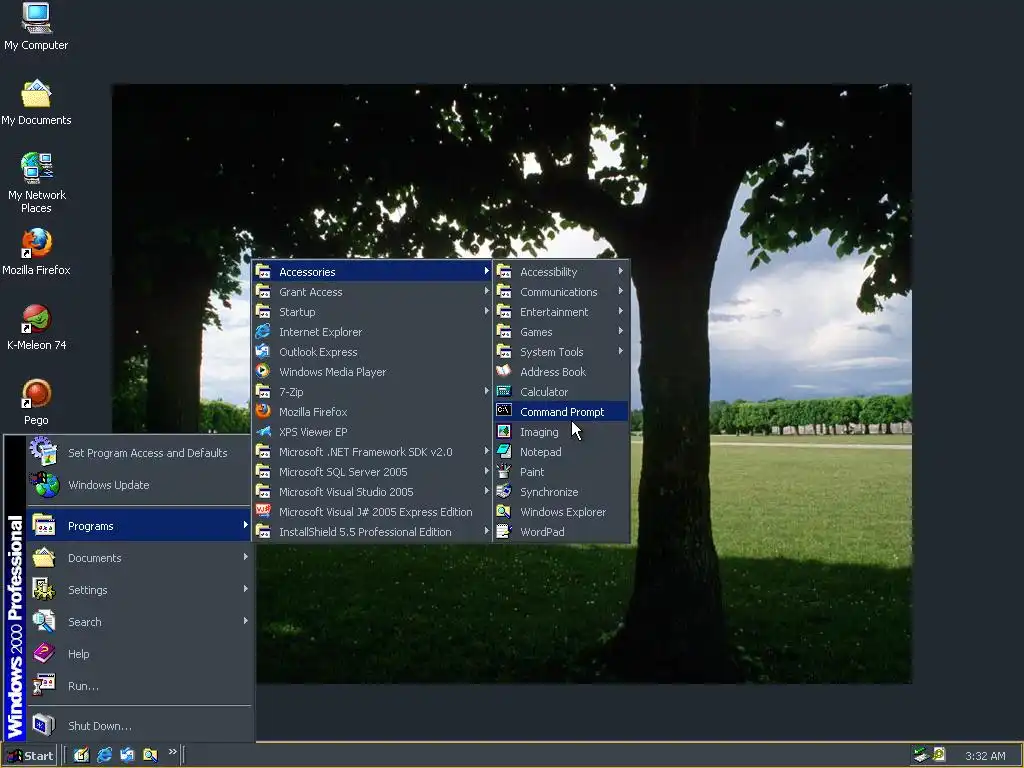Expand the 7-Zip program group

pyautogui.click(x=372, y=392)
